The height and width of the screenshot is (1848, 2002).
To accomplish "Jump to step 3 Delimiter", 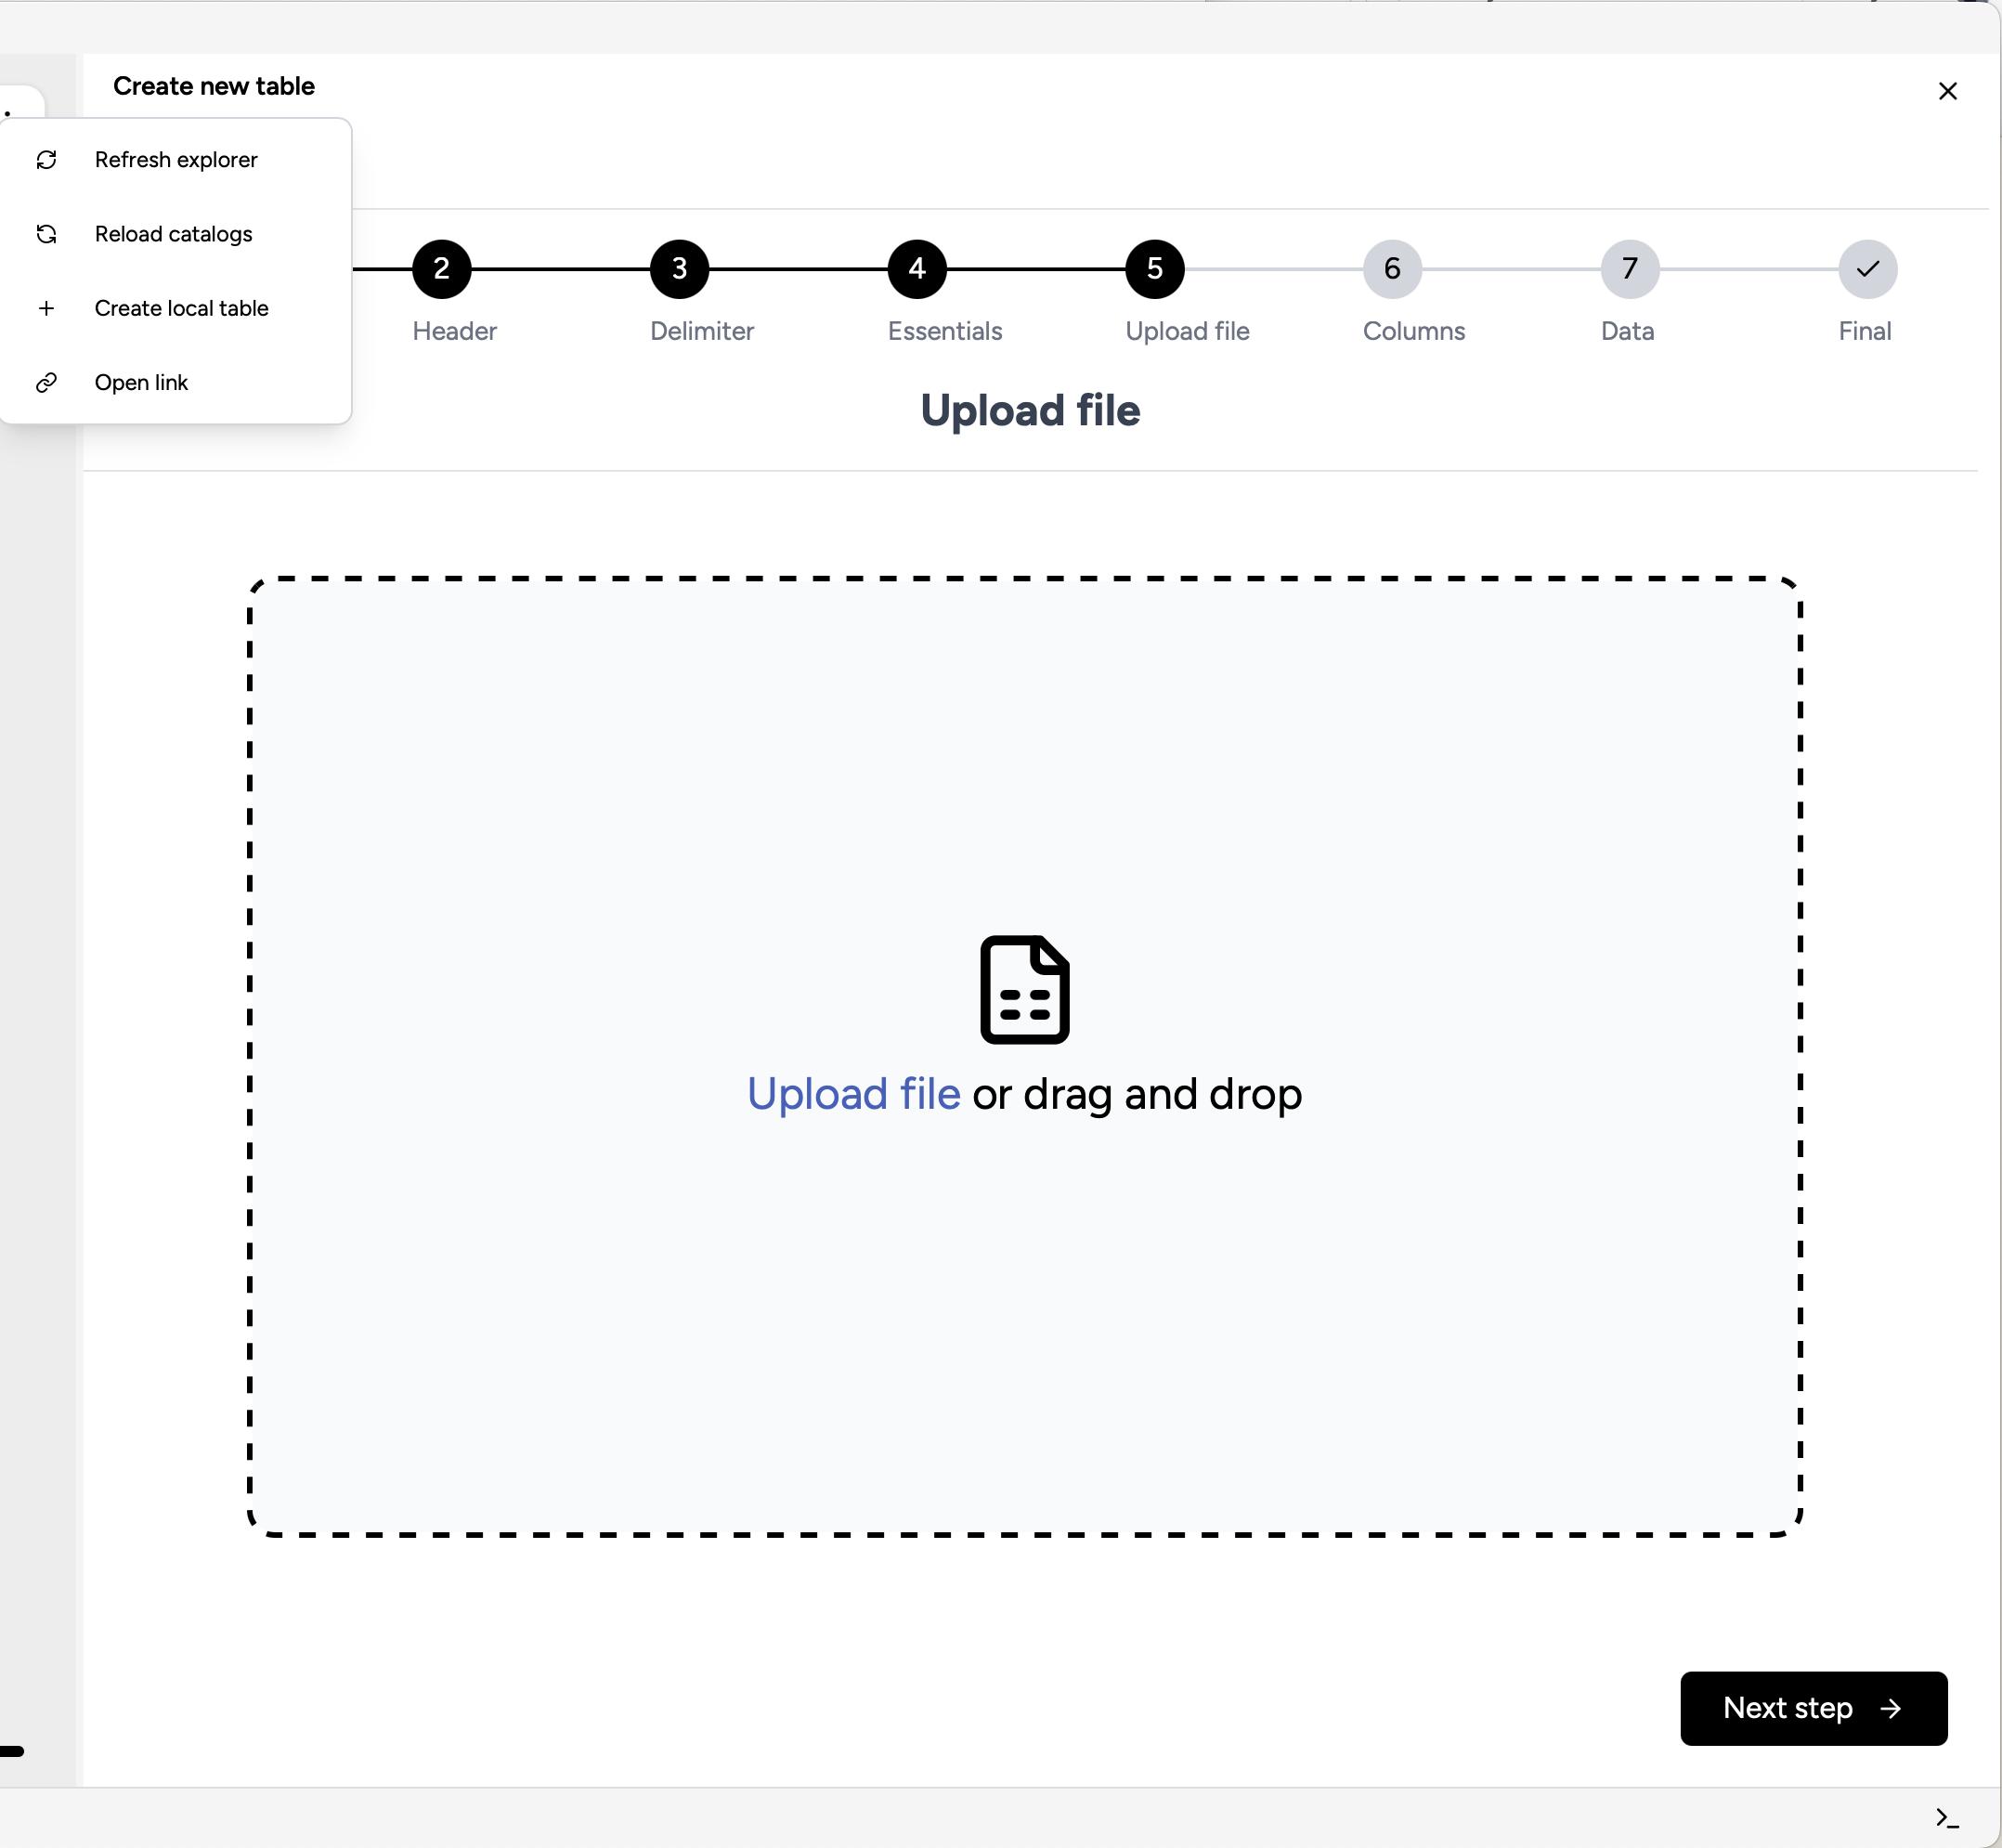I will [x=680, y=268].
